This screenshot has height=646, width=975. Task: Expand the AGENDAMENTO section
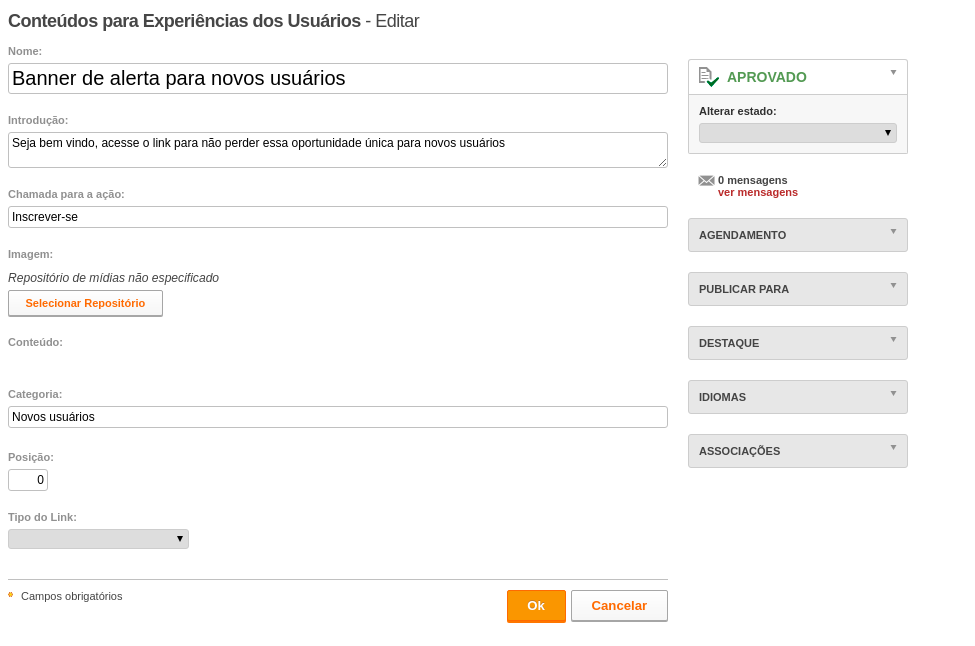(798, 235)
